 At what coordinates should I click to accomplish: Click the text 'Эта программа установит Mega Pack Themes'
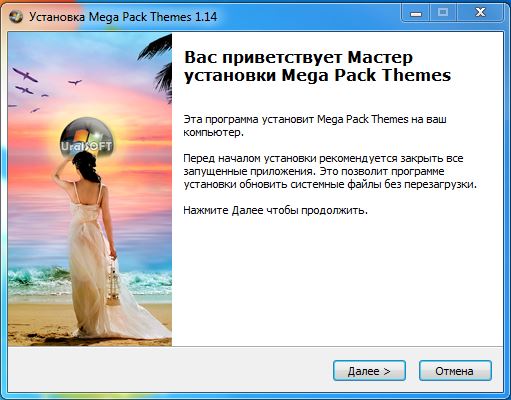315,126
